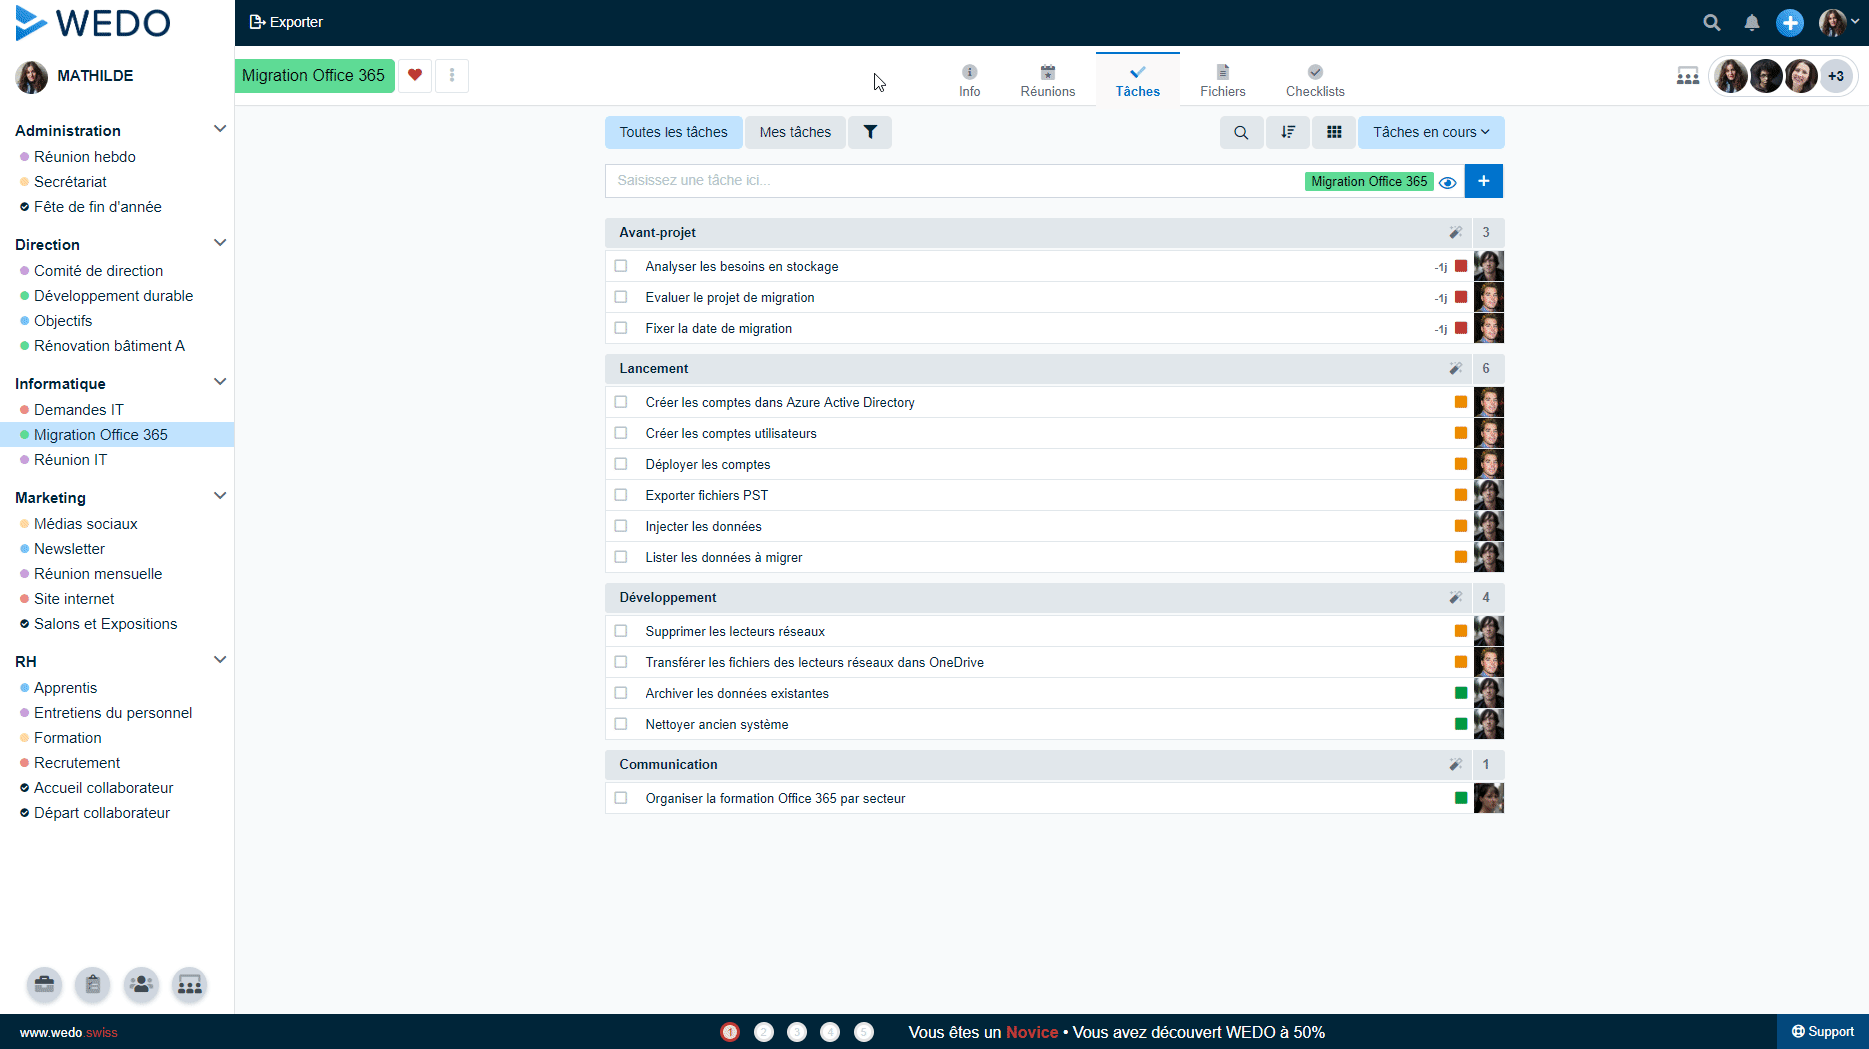
Task: Check off Analyser les besoins en stockage
Action: [621, 266]
